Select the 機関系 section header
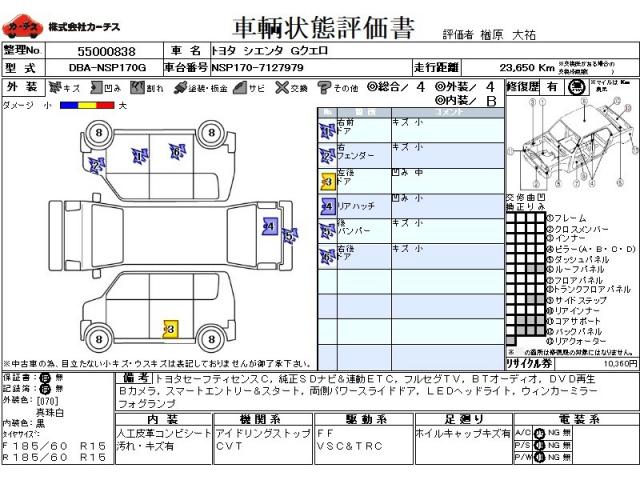The image size is (640, 480). 262,420
